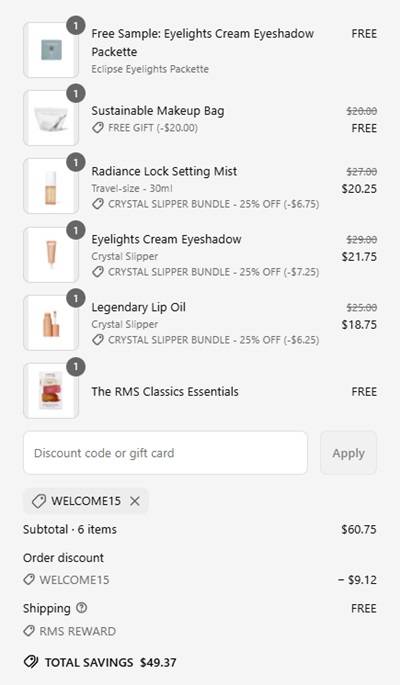This screenshot has width=400, height=685.
Task: Click the tag icon under Legendary Lip Oil
Action: tap(98, 340)
